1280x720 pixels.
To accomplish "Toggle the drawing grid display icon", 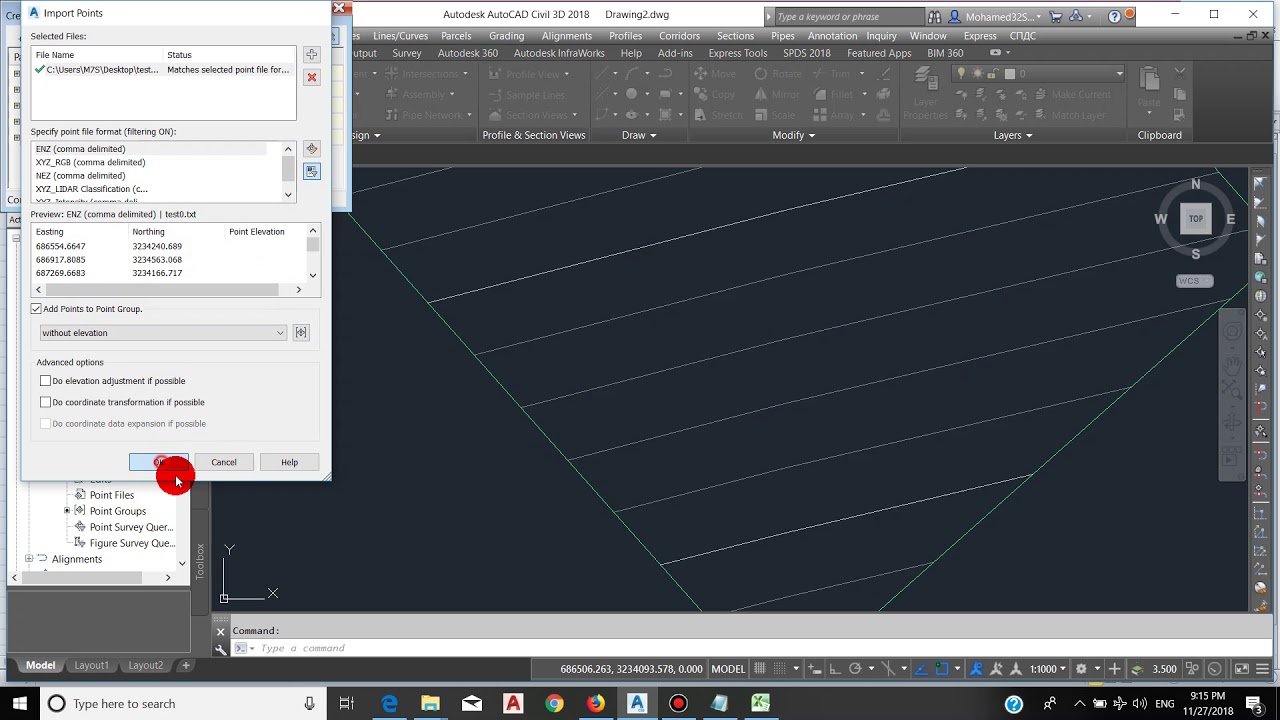I will tap(760, 669).
